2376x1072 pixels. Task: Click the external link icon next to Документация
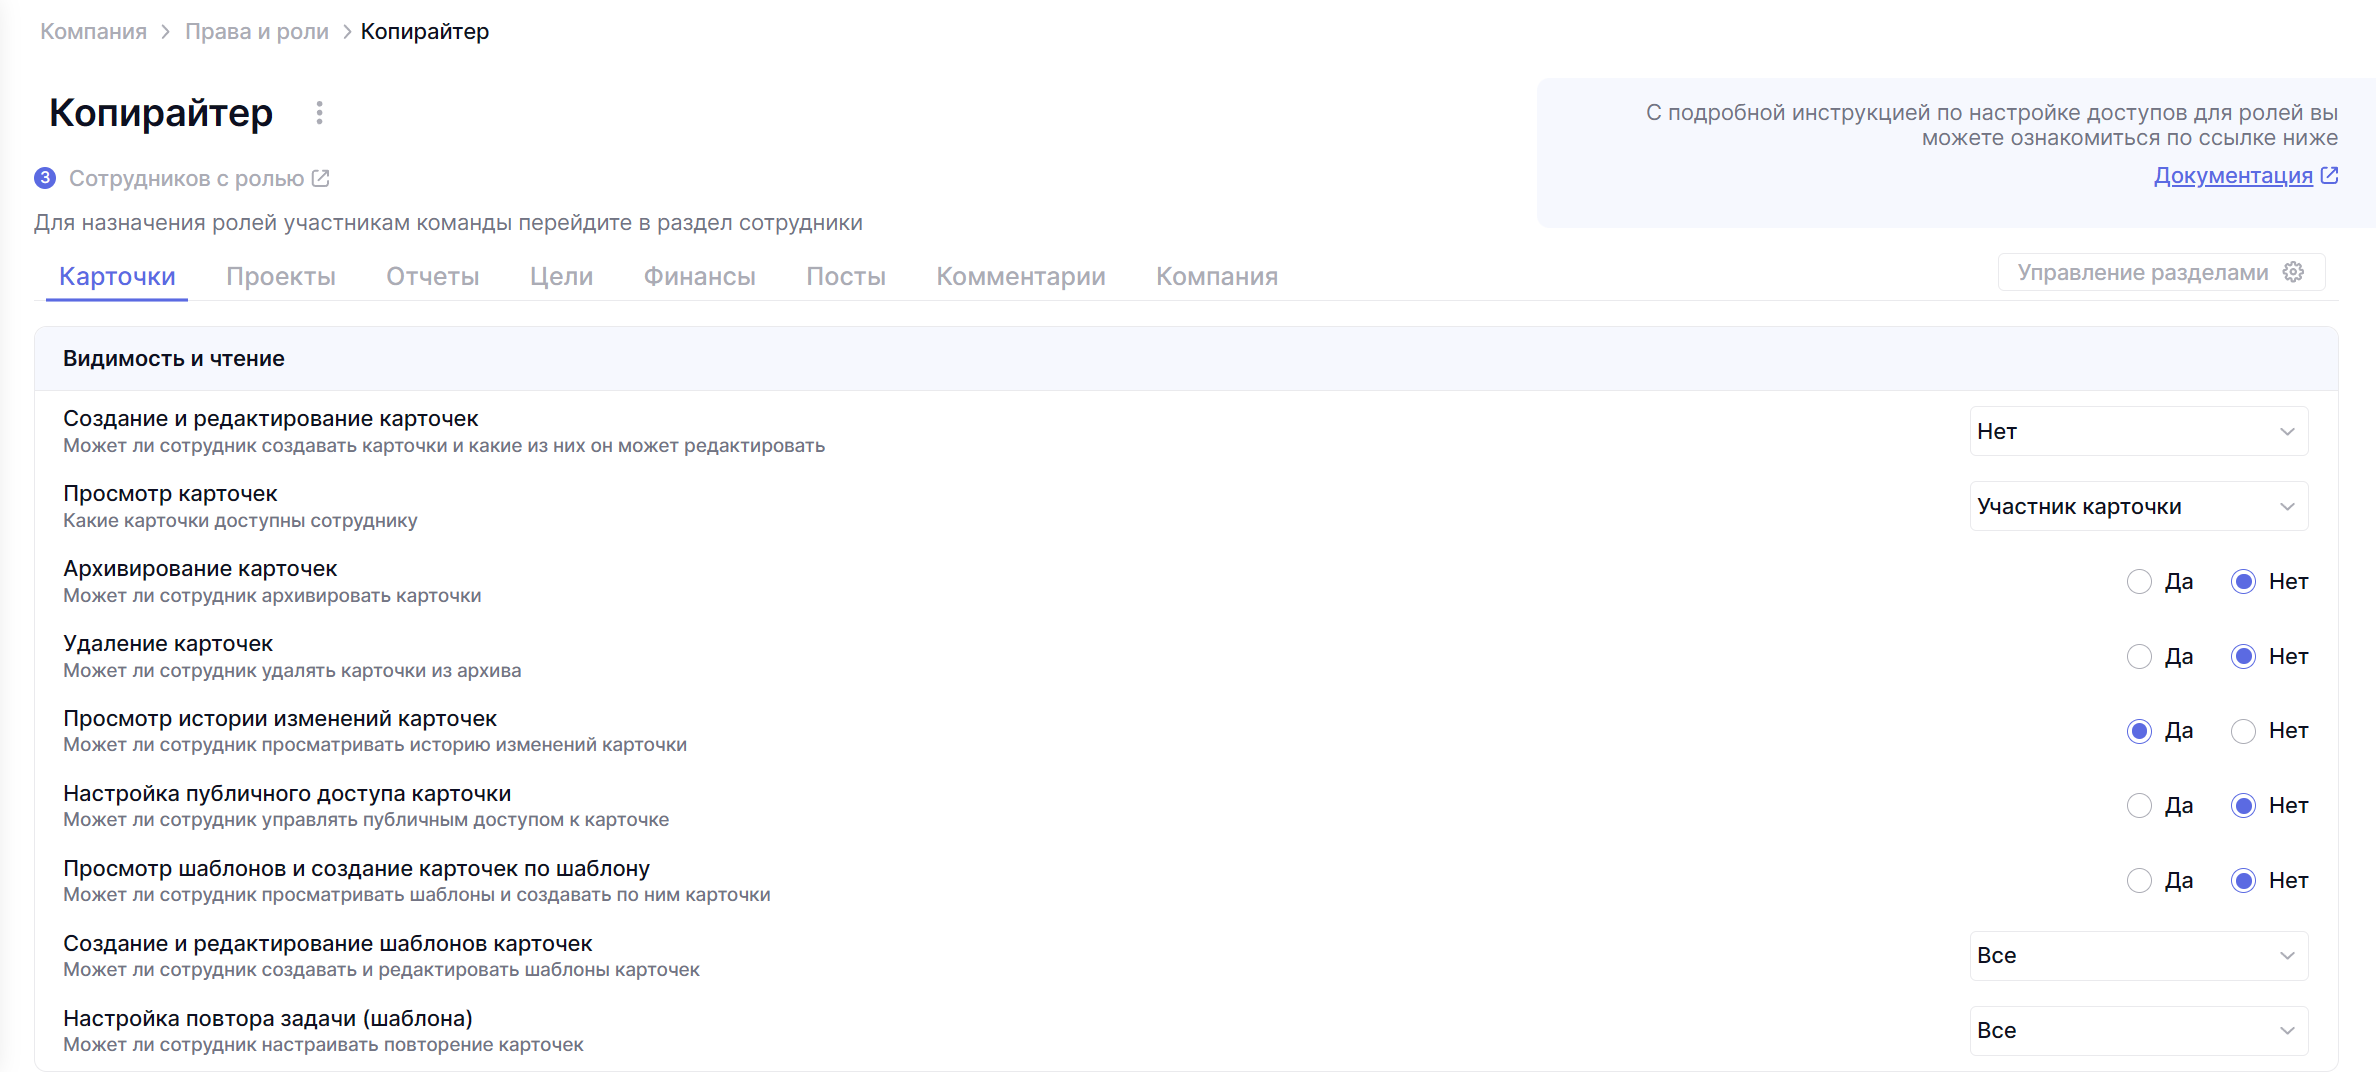[x=2329, y=175]
